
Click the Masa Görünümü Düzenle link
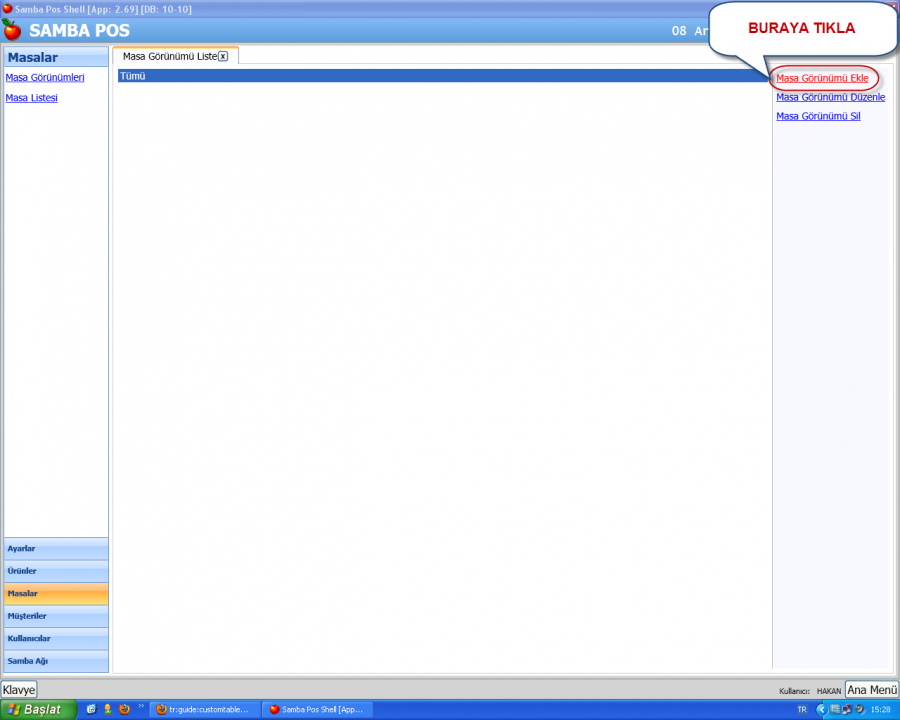(831, 97)
